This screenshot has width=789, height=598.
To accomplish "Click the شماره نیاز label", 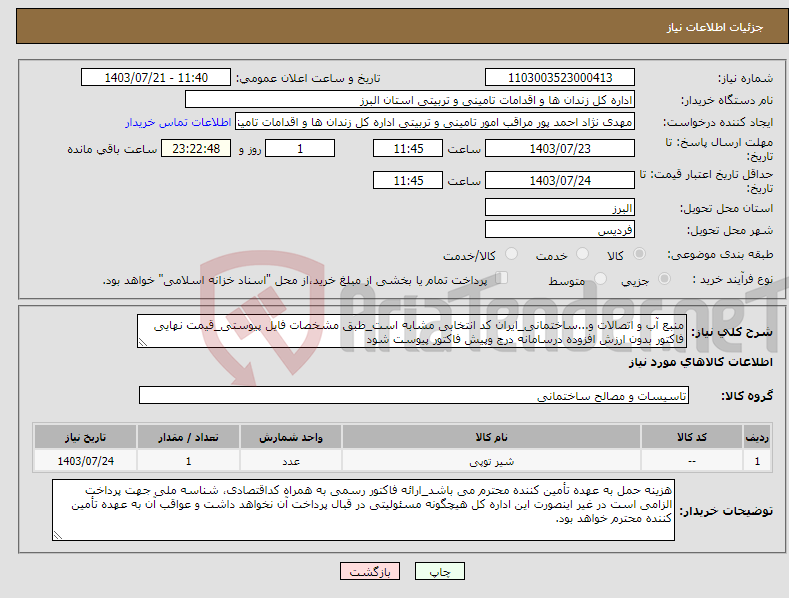I will pyautogui.click(x=745, y=78).
